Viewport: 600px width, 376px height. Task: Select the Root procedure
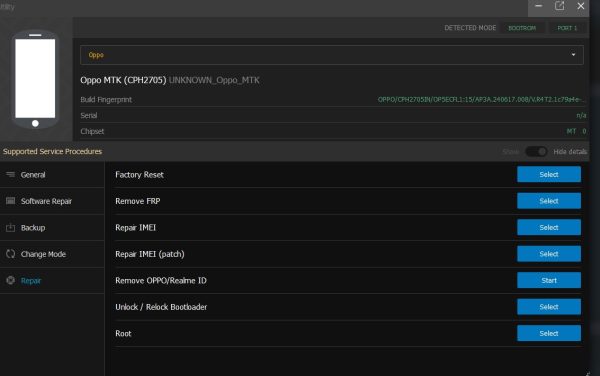(x=549, y=333)
